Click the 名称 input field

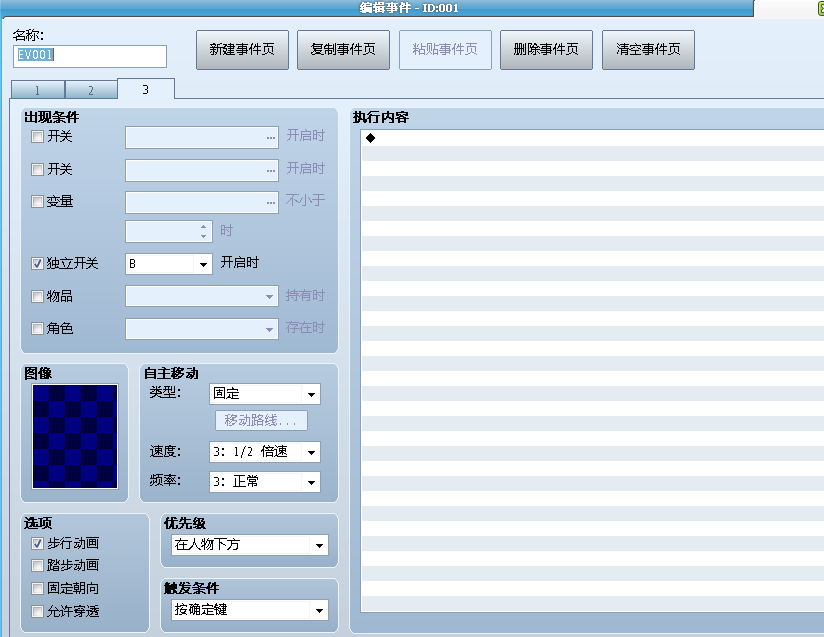click(90, 56)
